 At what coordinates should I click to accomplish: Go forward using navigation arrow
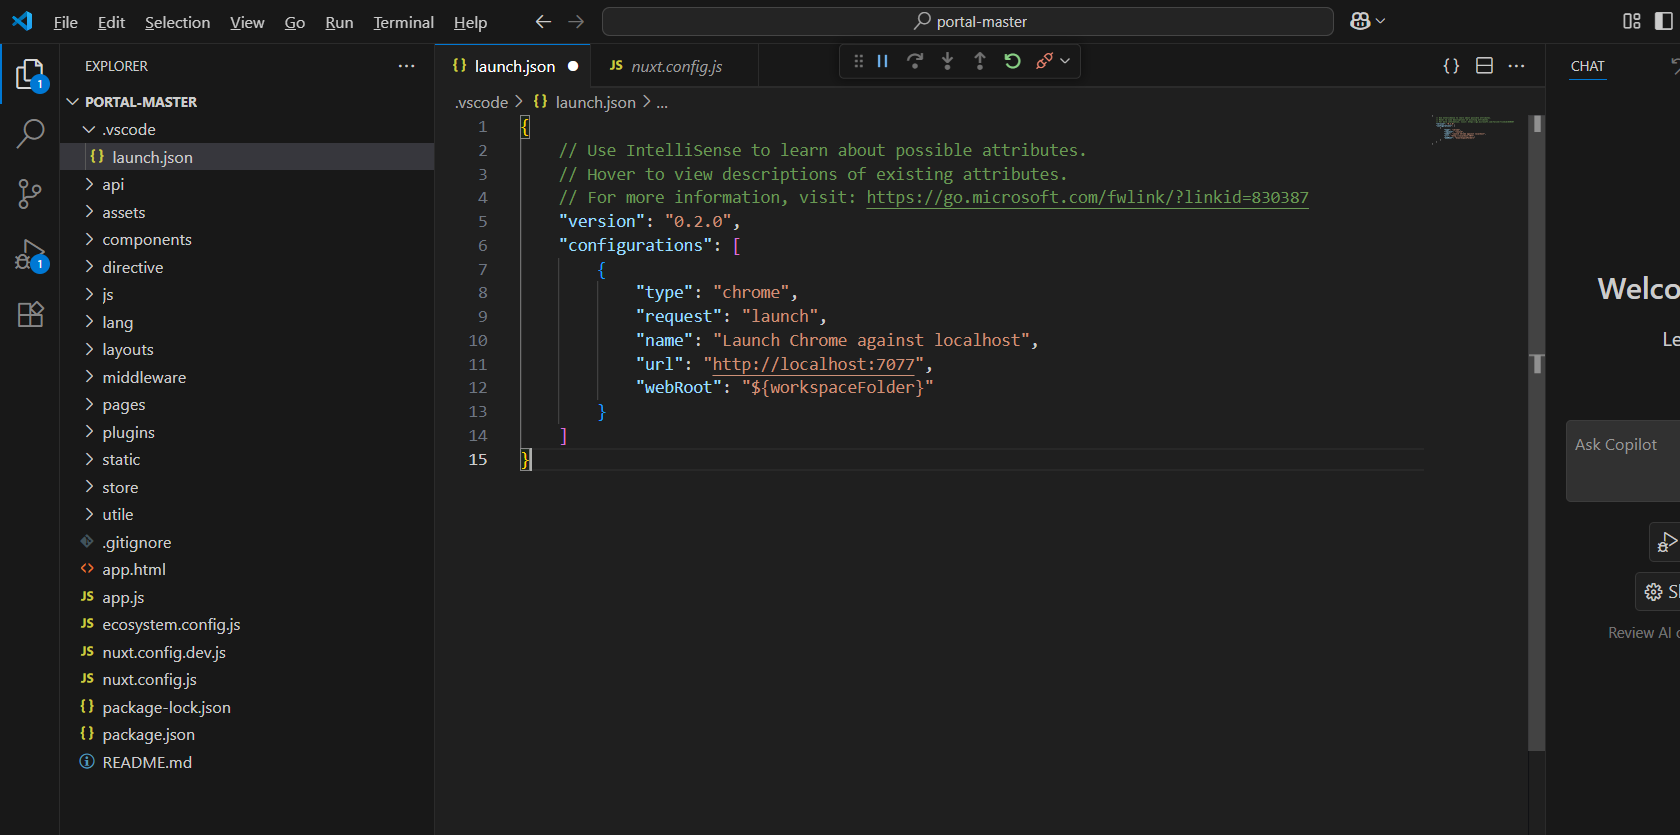click(576, 22)
